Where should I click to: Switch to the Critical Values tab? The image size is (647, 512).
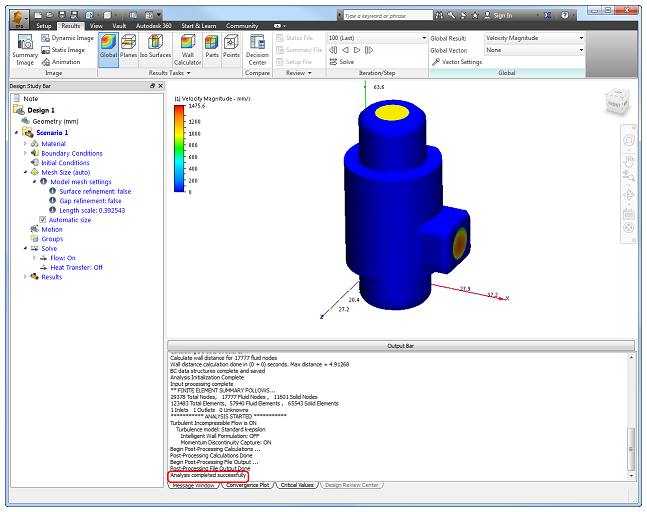point(297,485)
